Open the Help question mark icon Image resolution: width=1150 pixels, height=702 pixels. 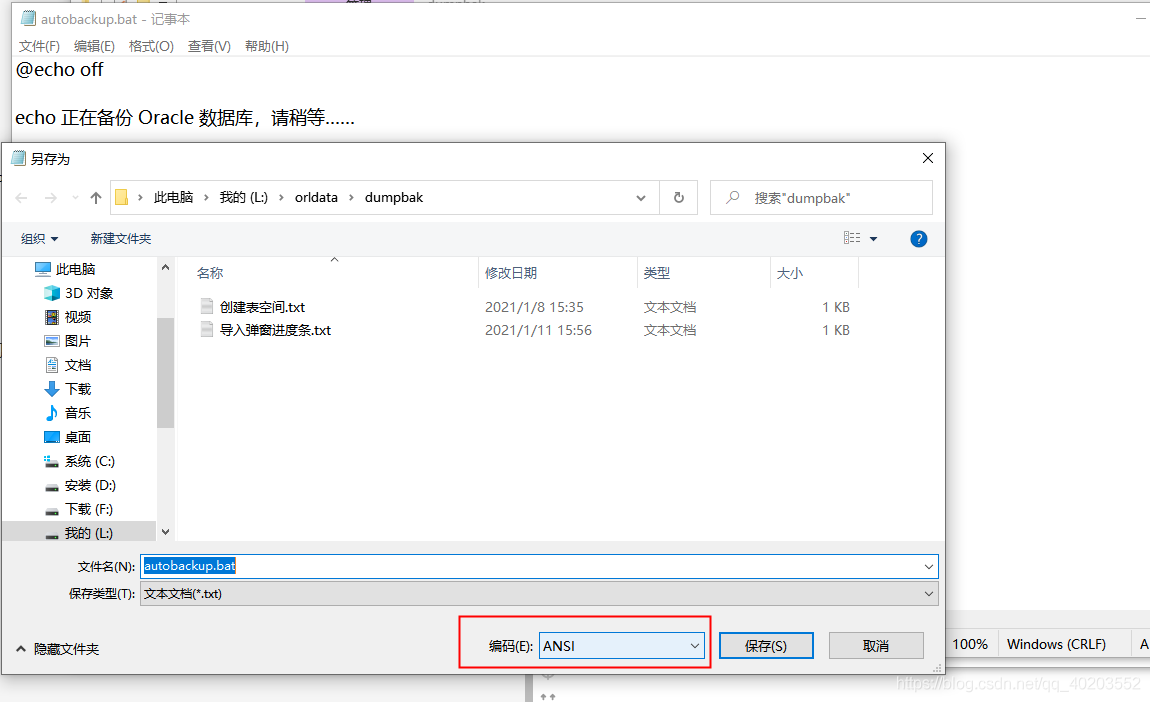coord(918,238)
